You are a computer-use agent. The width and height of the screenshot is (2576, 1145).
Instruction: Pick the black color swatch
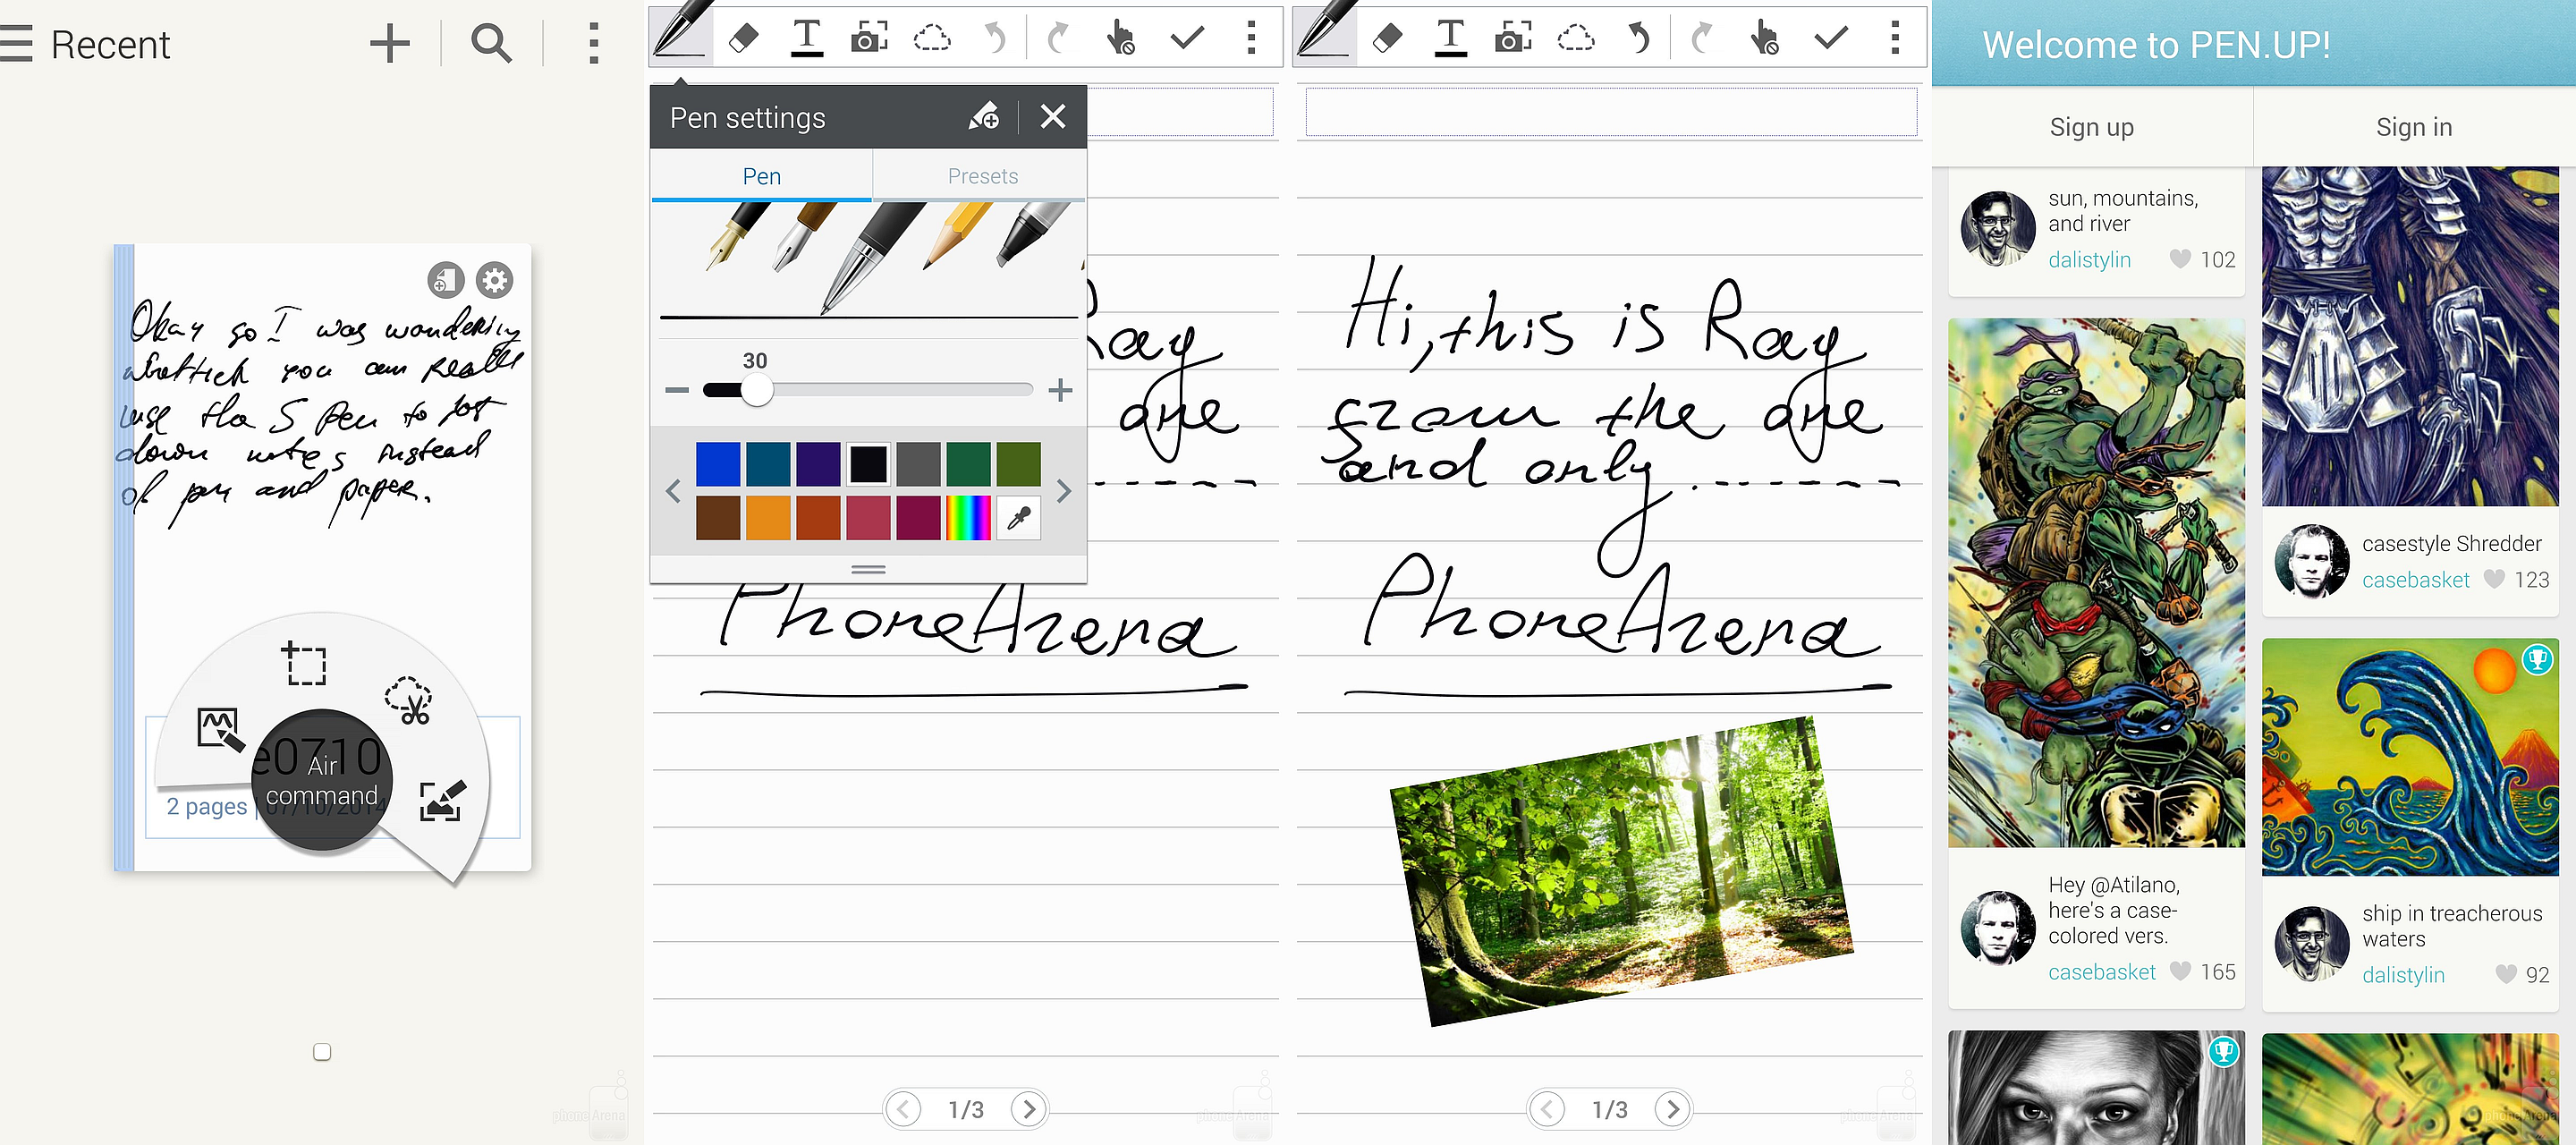(x=868, y=465)
